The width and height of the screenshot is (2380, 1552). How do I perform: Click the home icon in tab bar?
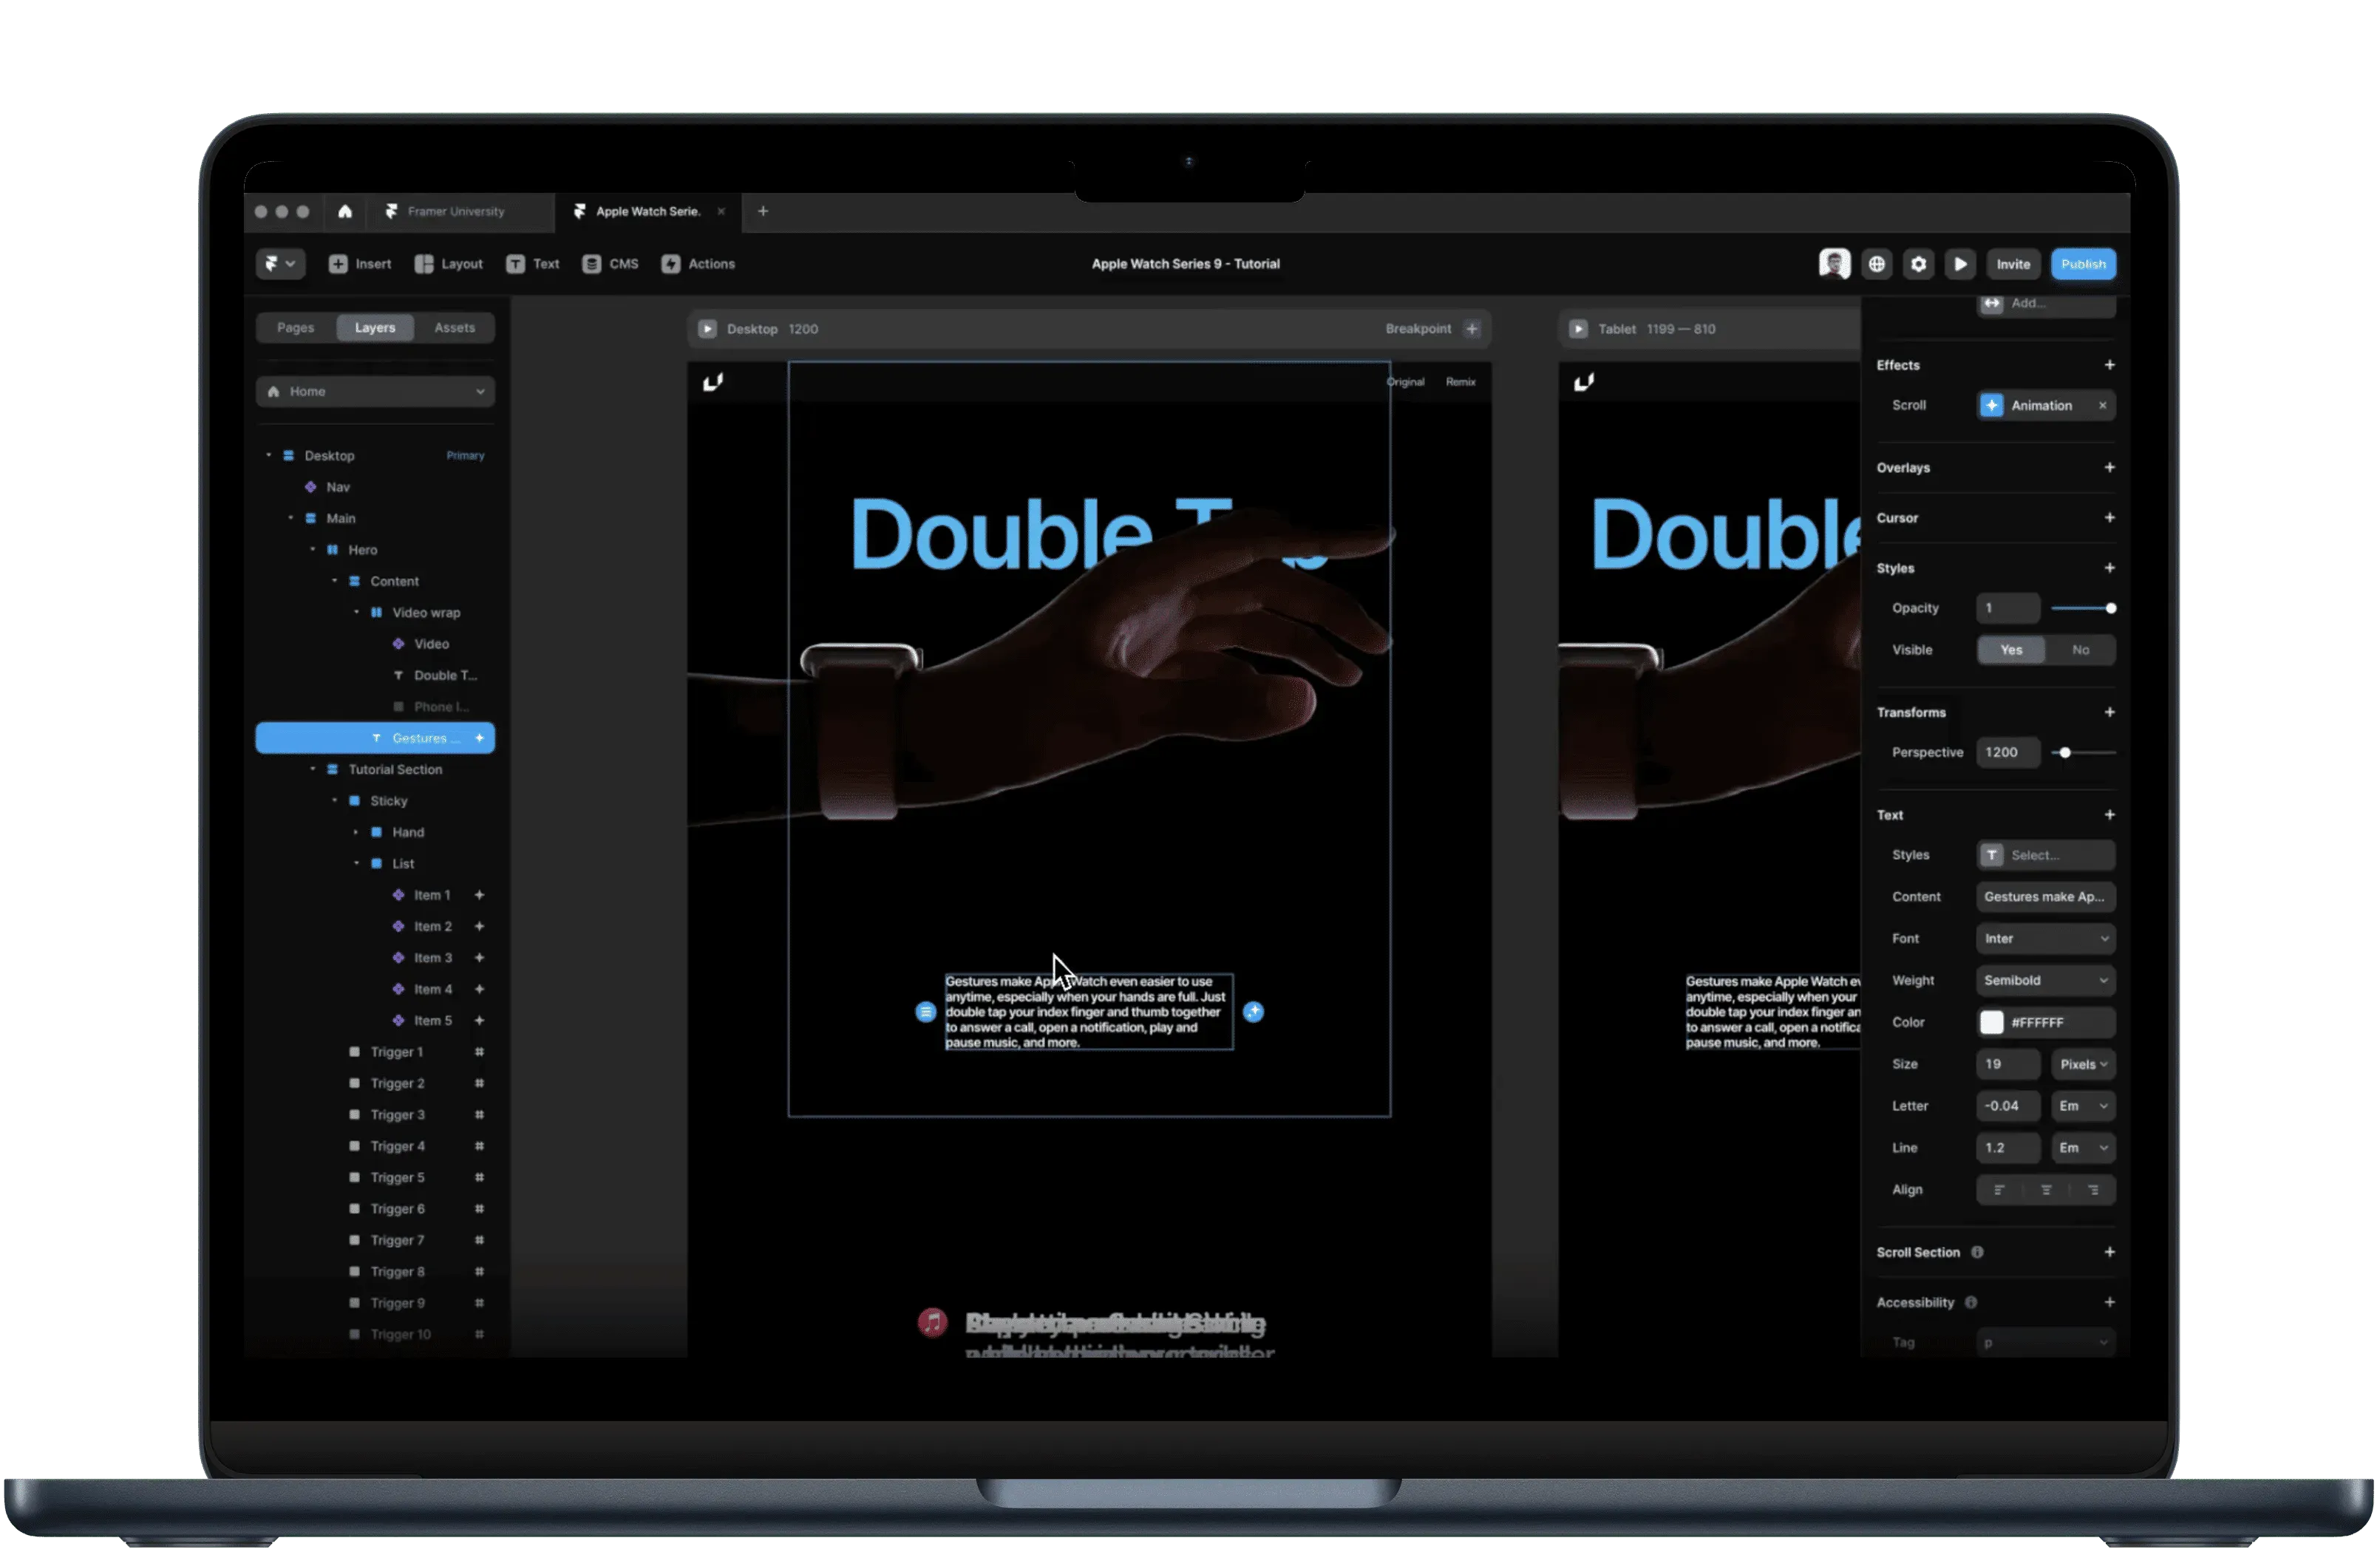tap(345, 211)
